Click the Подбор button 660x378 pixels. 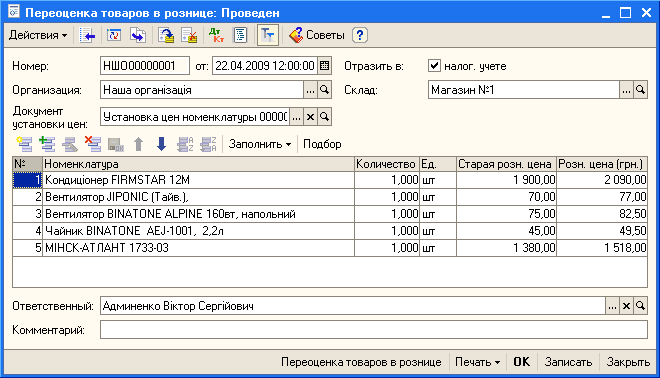(x=322, y=144)
